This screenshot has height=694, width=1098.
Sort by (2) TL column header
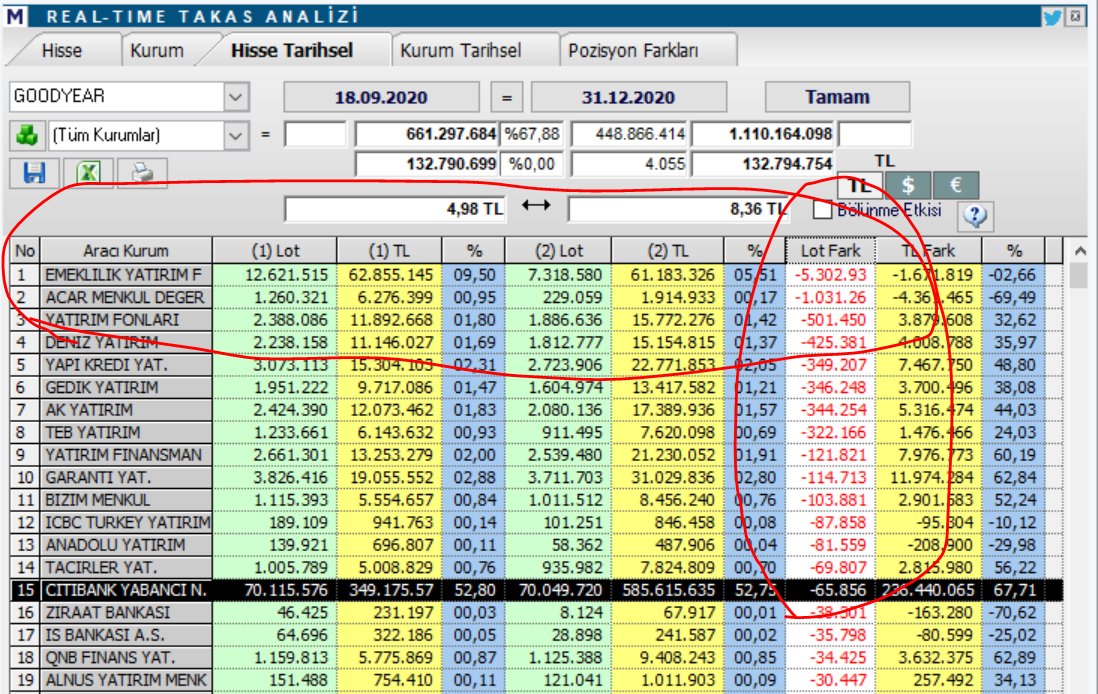667,251
